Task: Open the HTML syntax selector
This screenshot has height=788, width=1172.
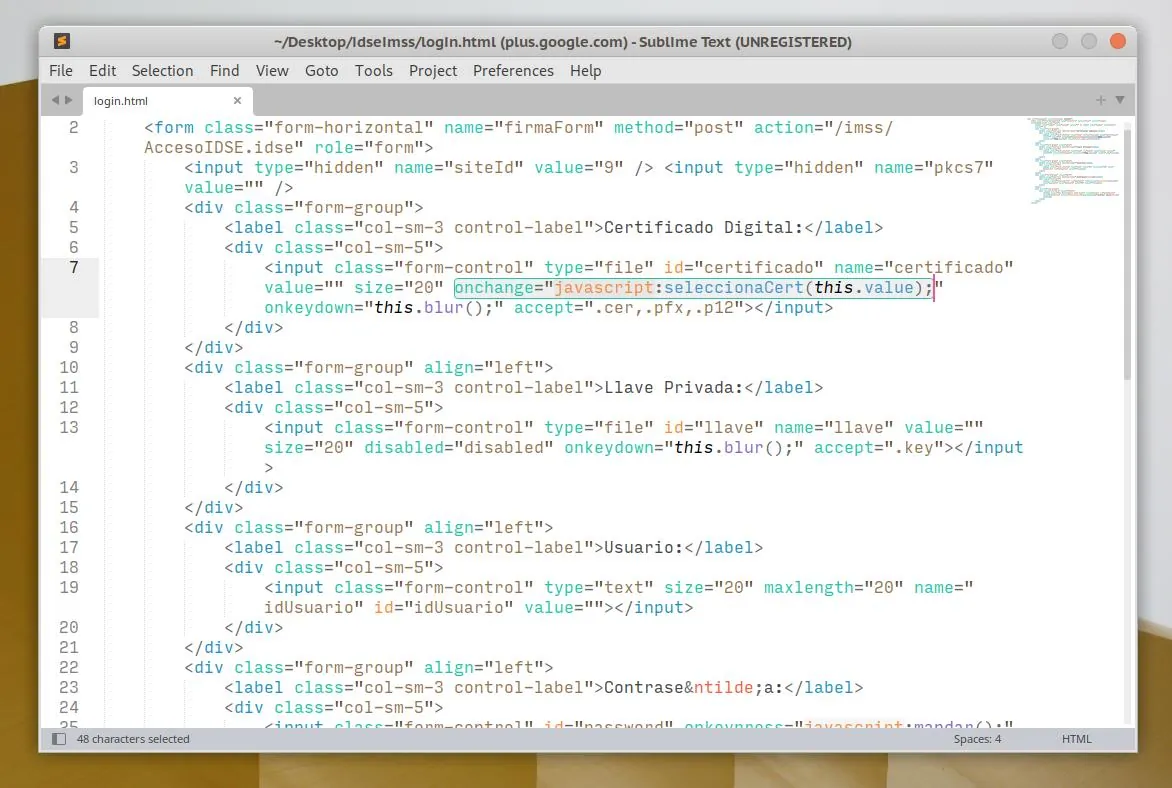Action: (1076, 739)
